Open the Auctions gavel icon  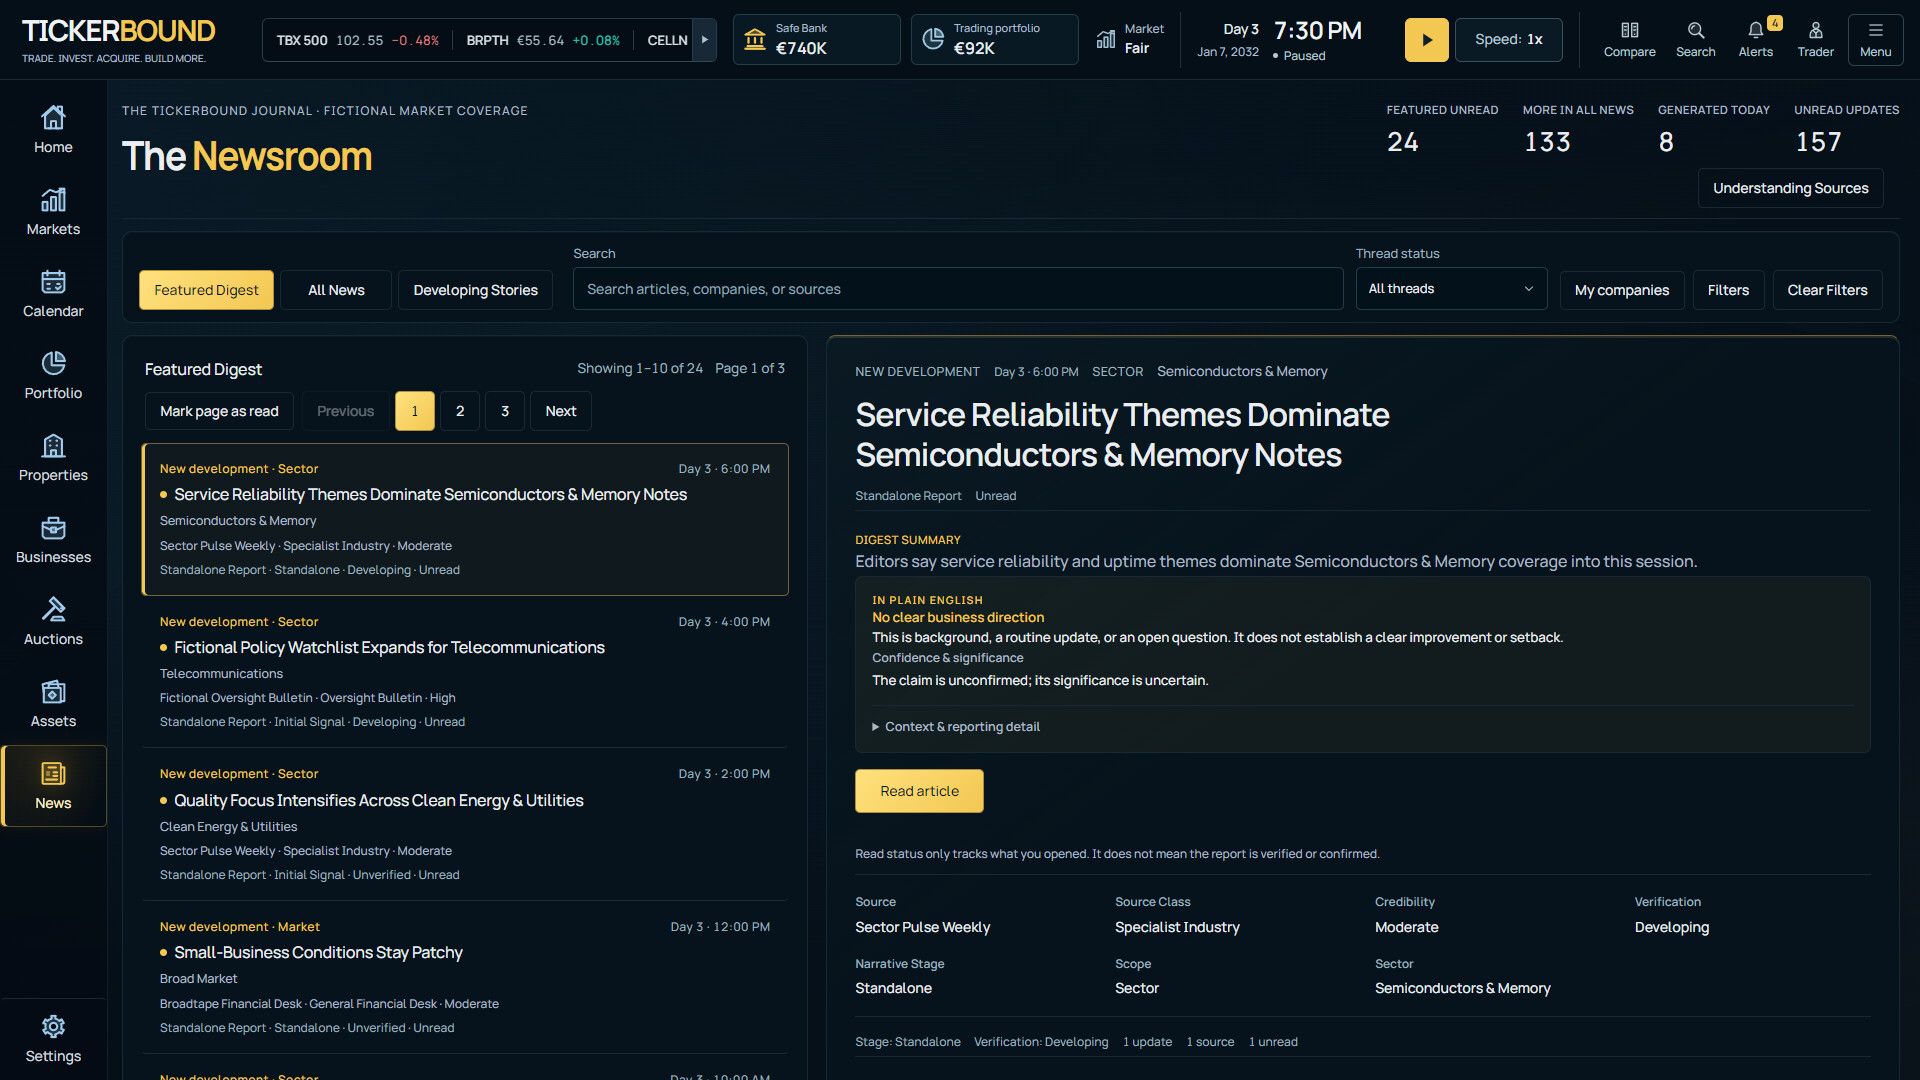(x=53, y=622)
